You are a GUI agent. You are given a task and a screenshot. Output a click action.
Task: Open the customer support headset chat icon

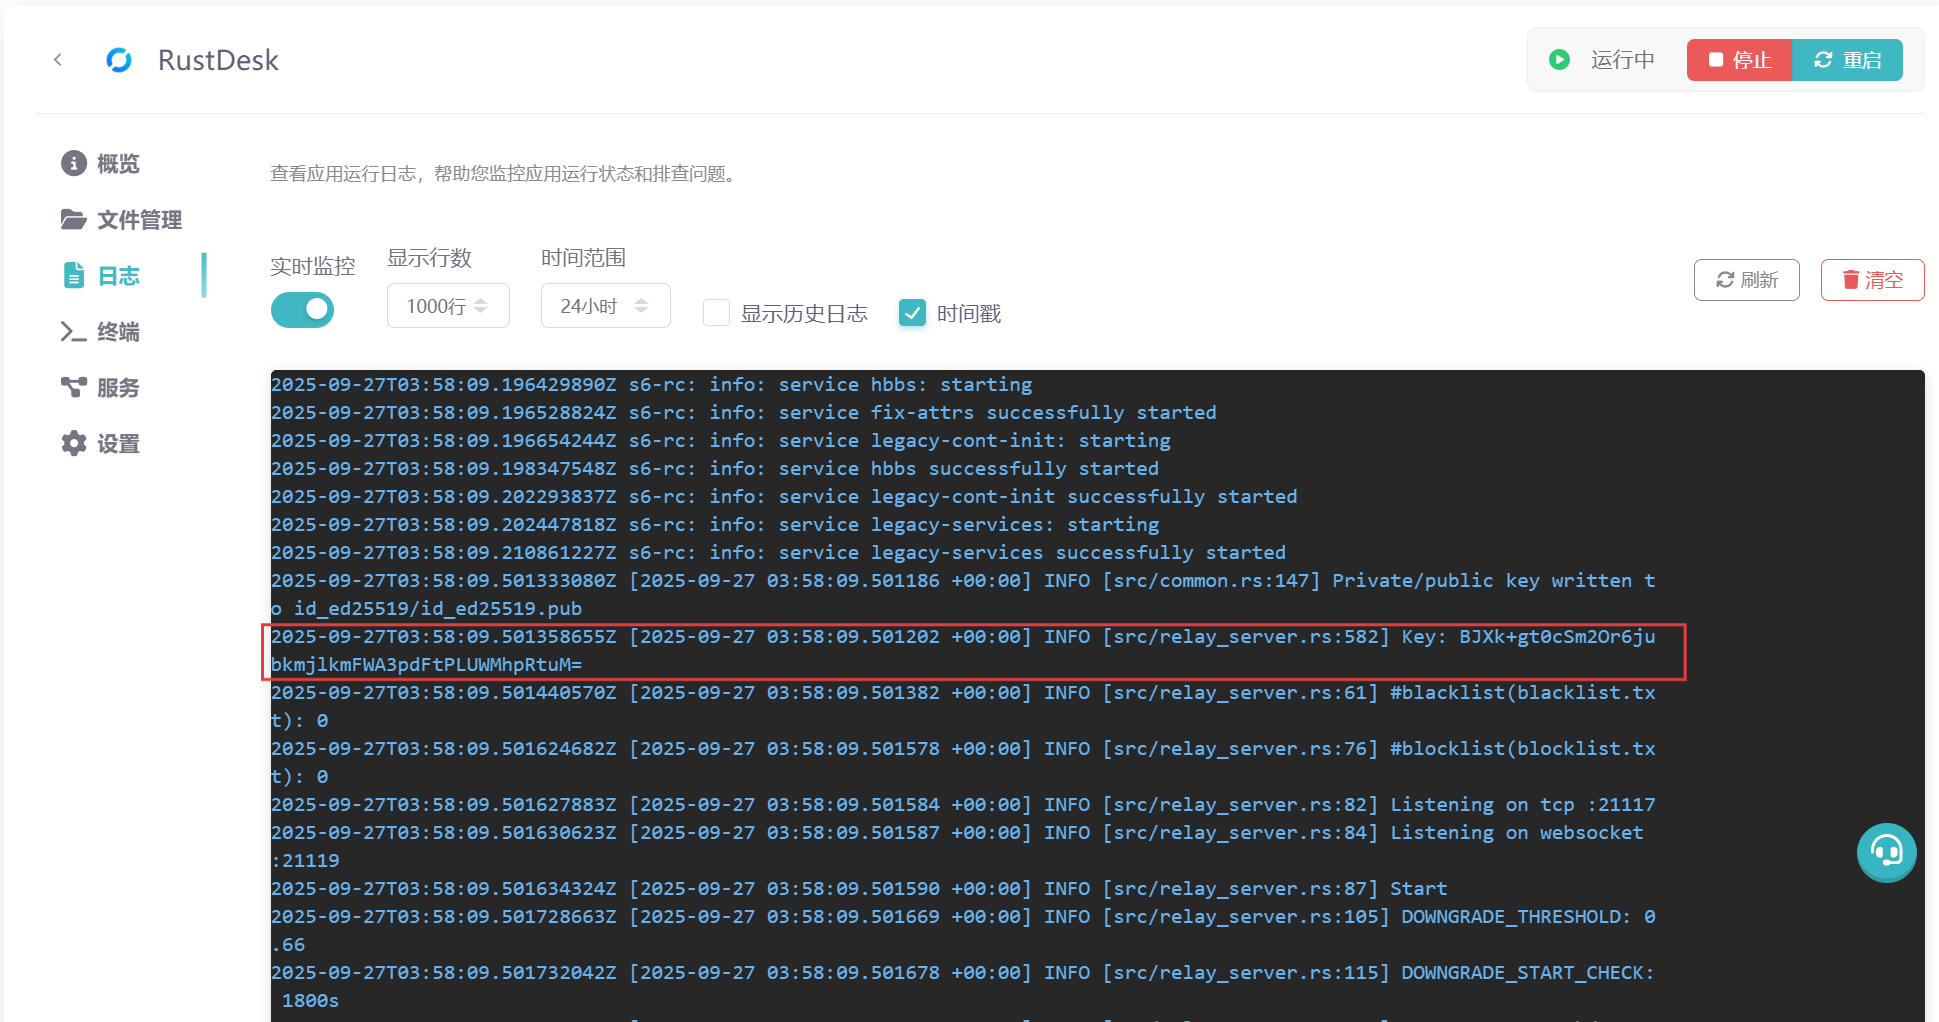1886,852
